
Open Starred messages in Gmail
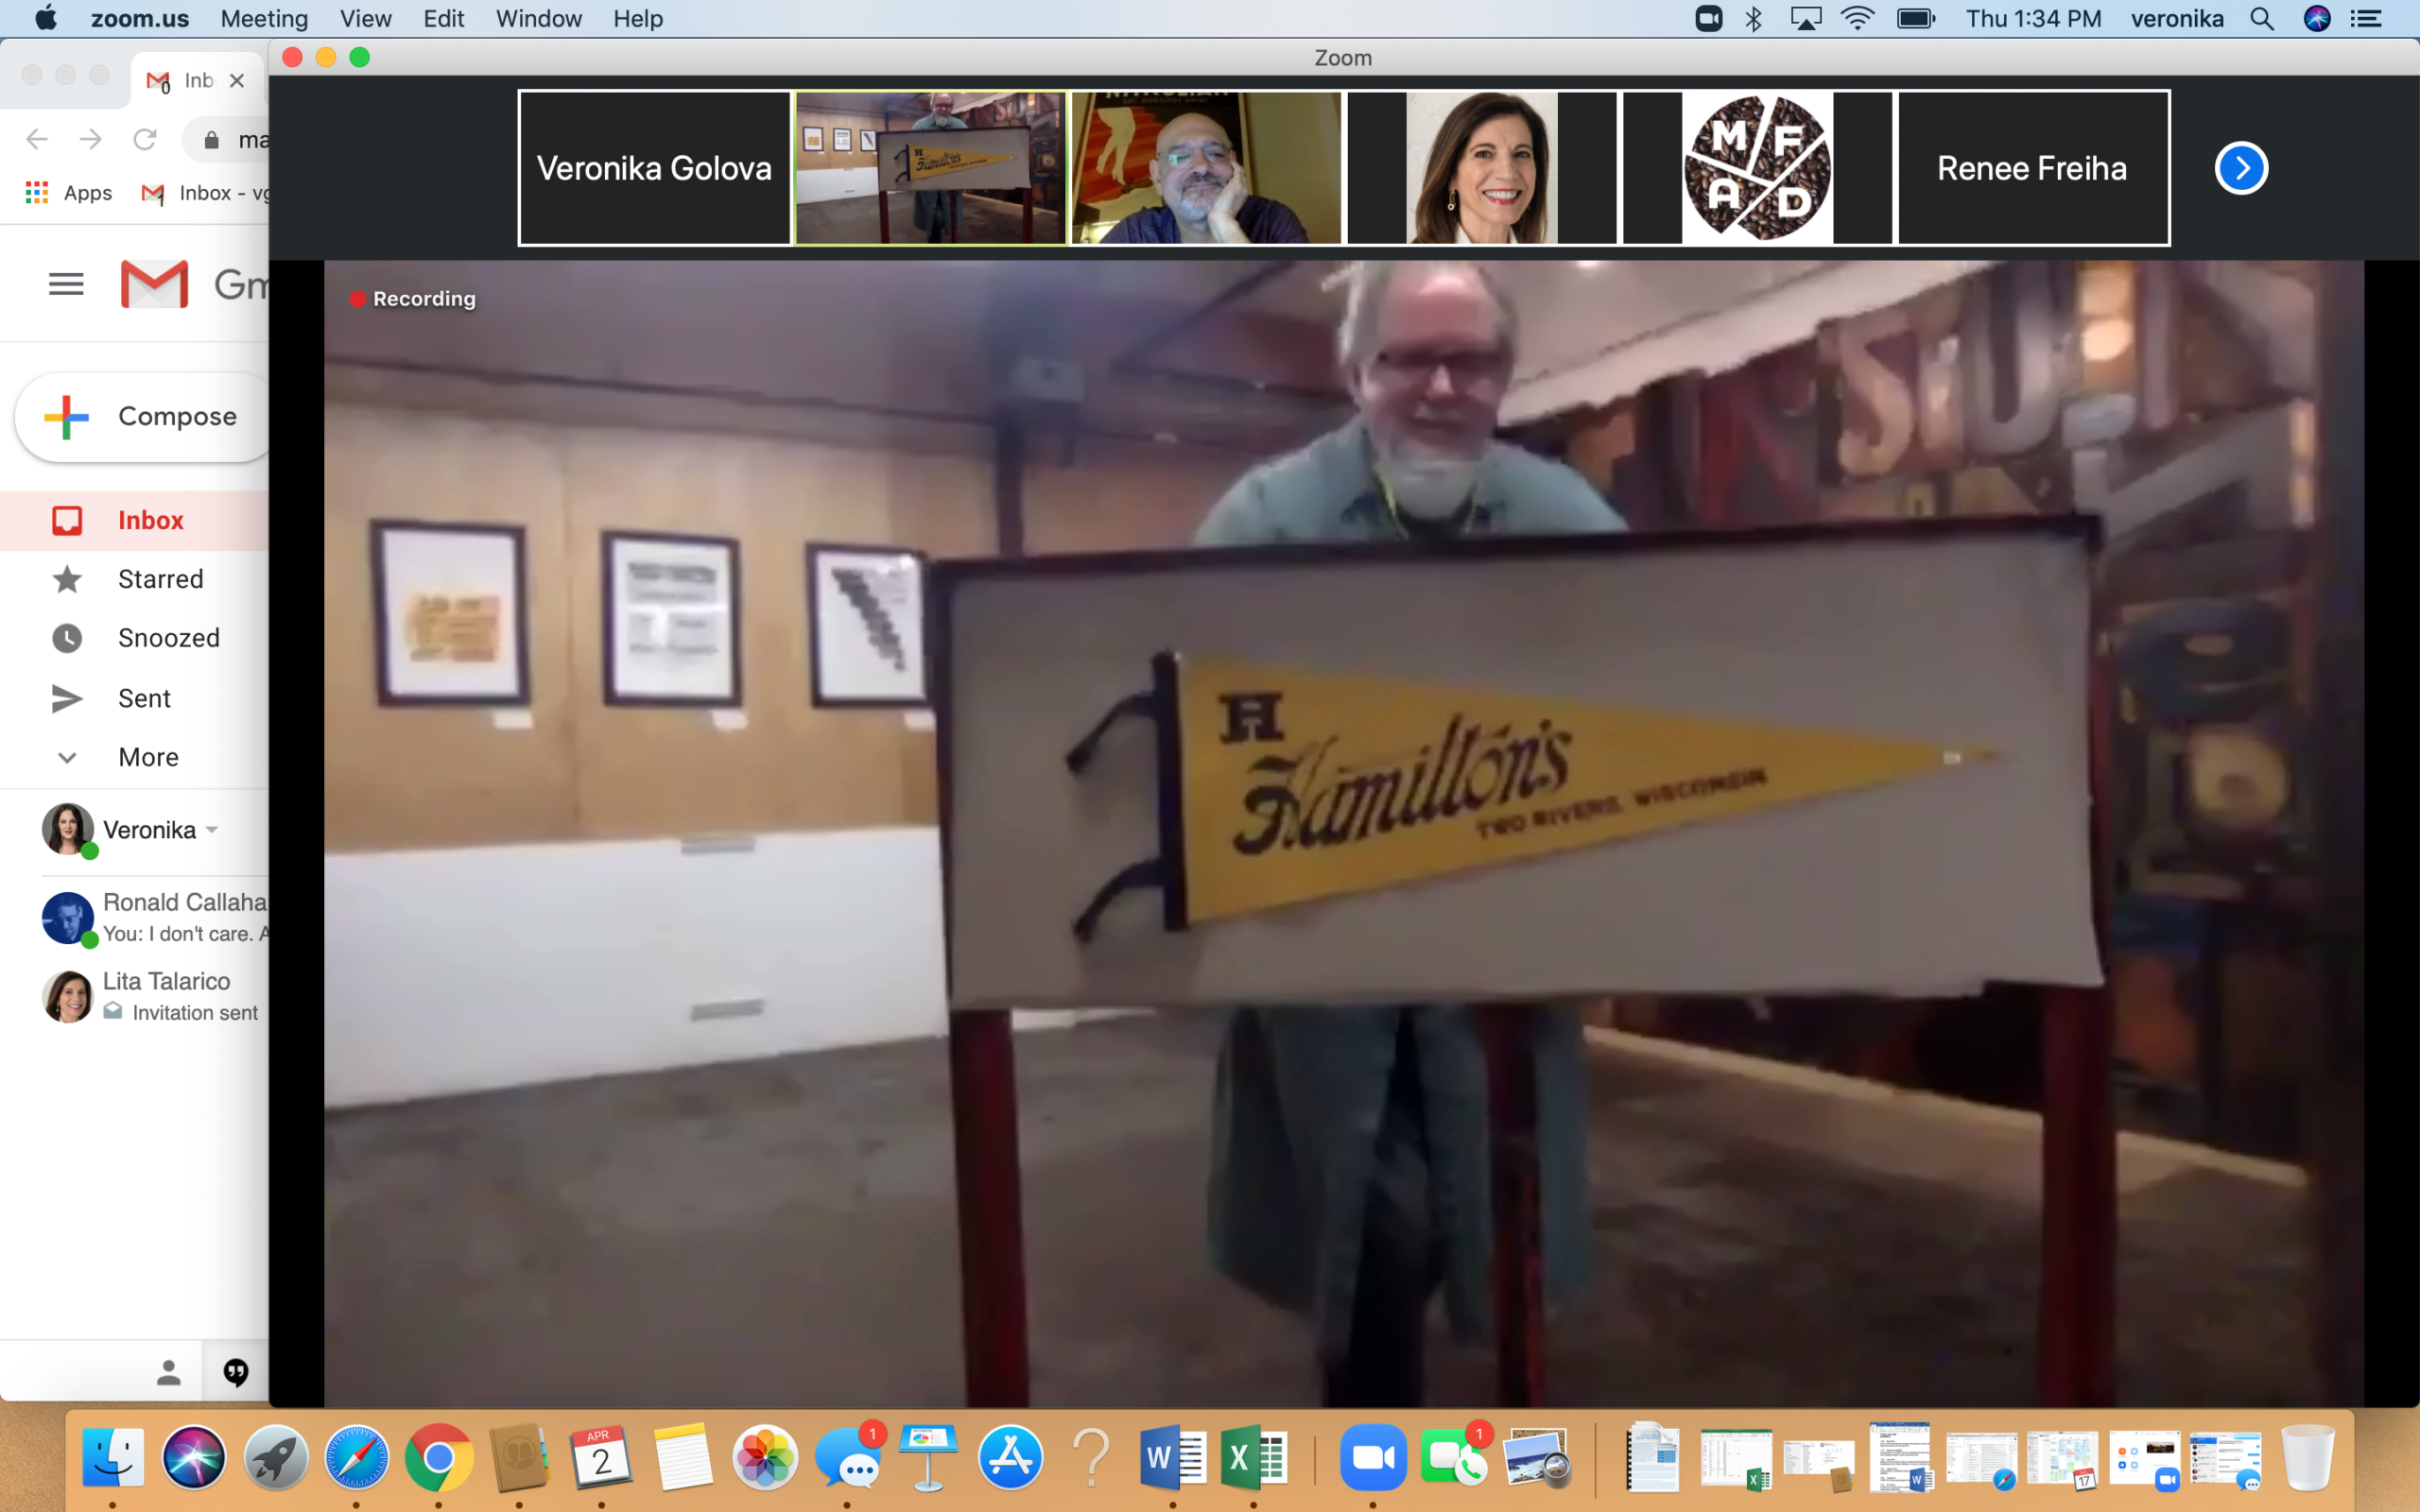[134, 579]
